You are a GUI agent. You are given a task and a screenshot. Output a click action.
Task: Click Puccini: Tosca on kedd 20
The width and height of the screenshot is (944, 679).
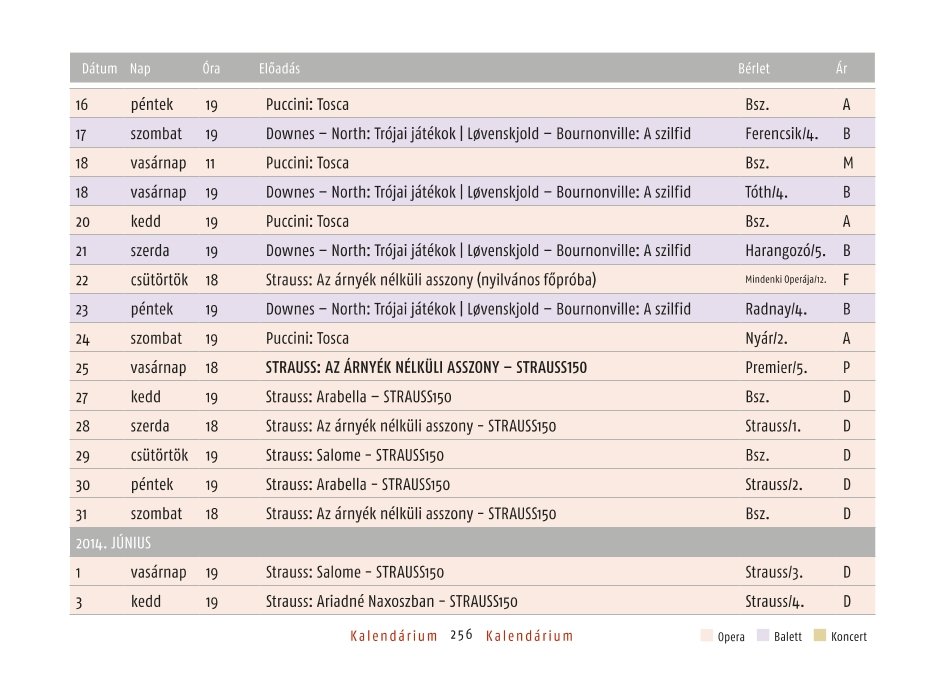click(307, 222)
